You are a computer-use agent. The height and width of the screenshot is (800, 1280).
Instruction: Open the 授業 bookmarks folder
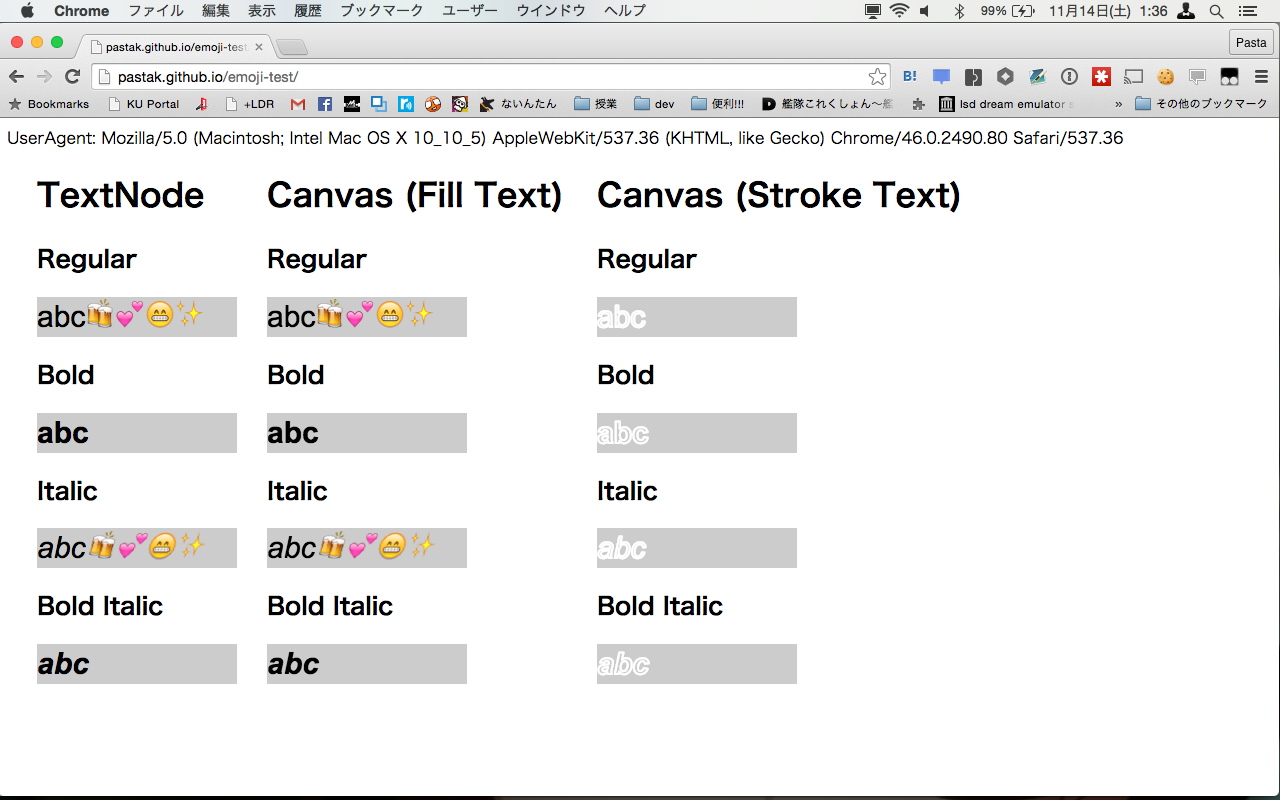pos(596,104)
